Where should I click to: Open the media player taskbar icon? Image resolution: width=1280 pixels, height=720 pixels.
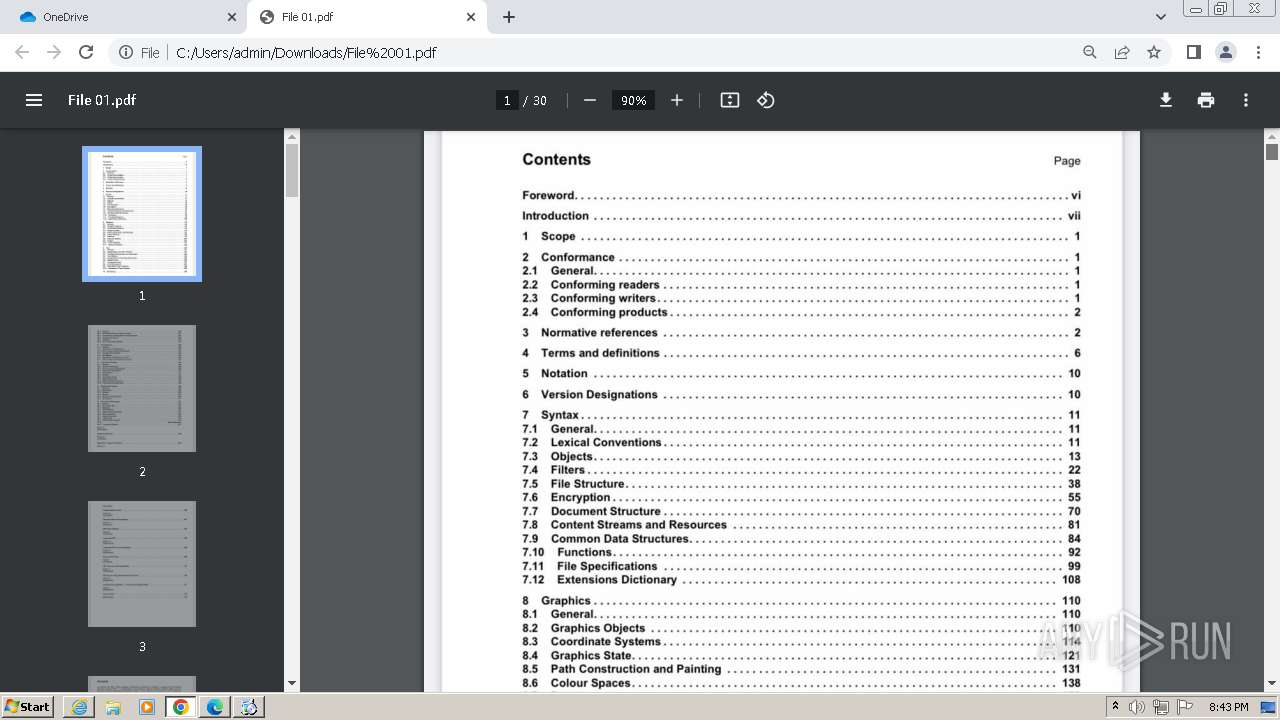click(x=147, y=707)
